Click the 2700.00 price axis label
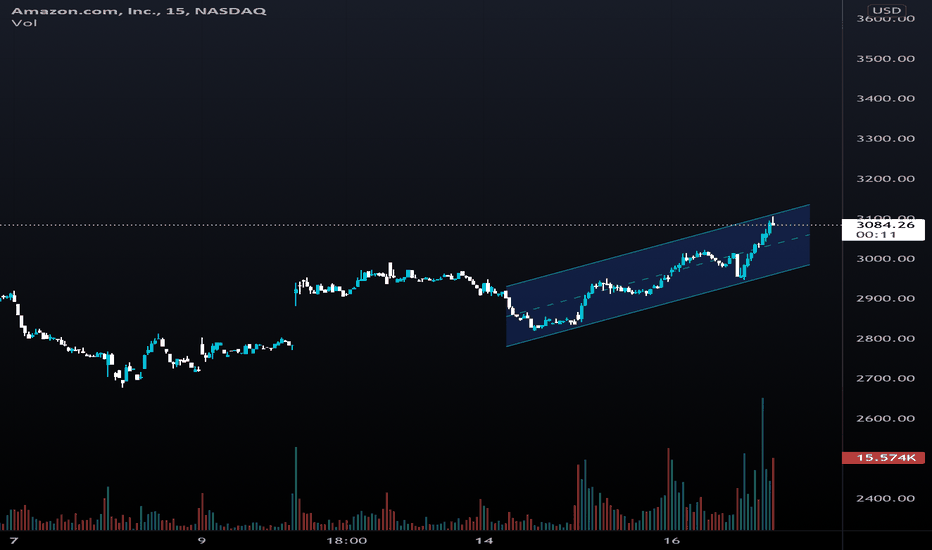 coord(885,378)
